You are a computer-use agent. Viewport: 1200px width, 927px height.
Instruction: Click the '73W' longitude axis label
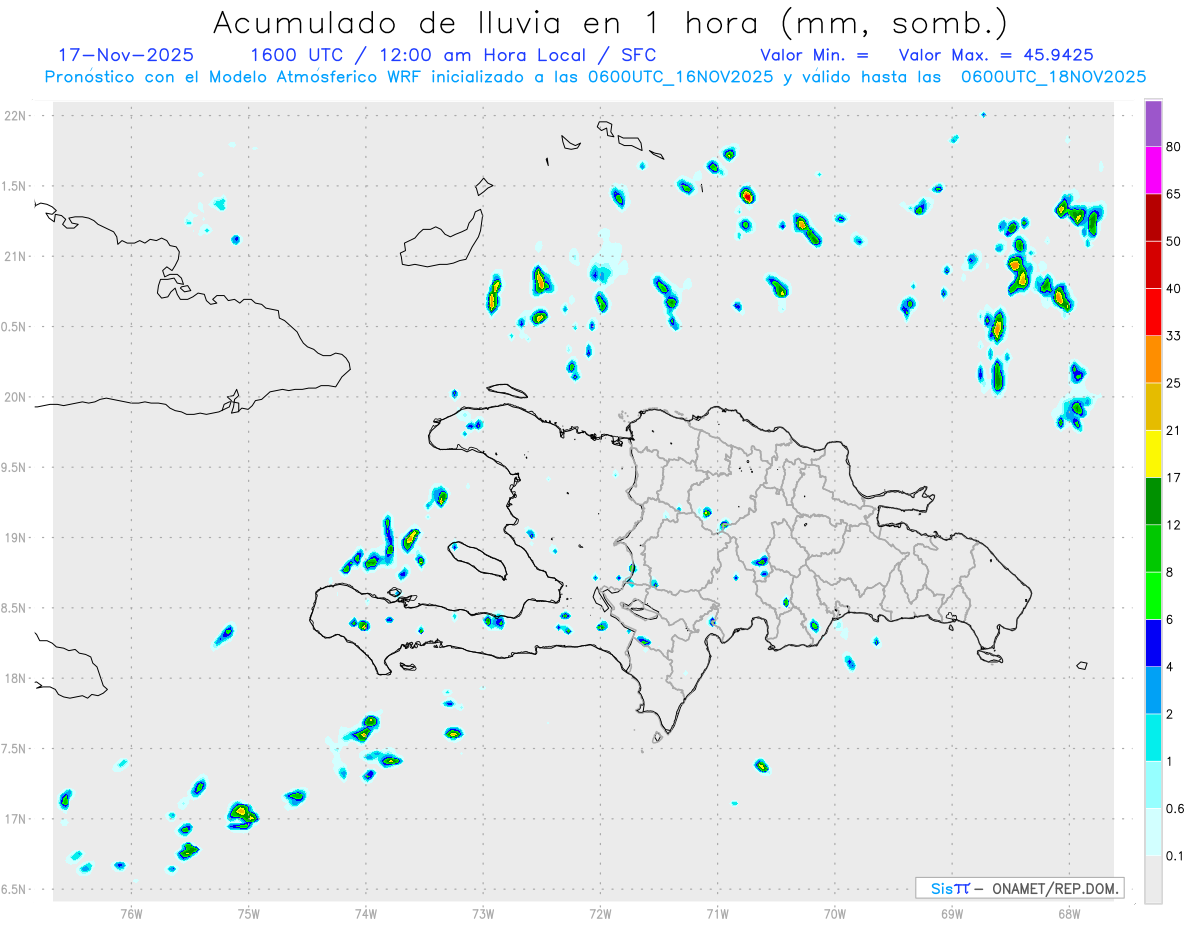pyautogui.click(x=483, y=912)
